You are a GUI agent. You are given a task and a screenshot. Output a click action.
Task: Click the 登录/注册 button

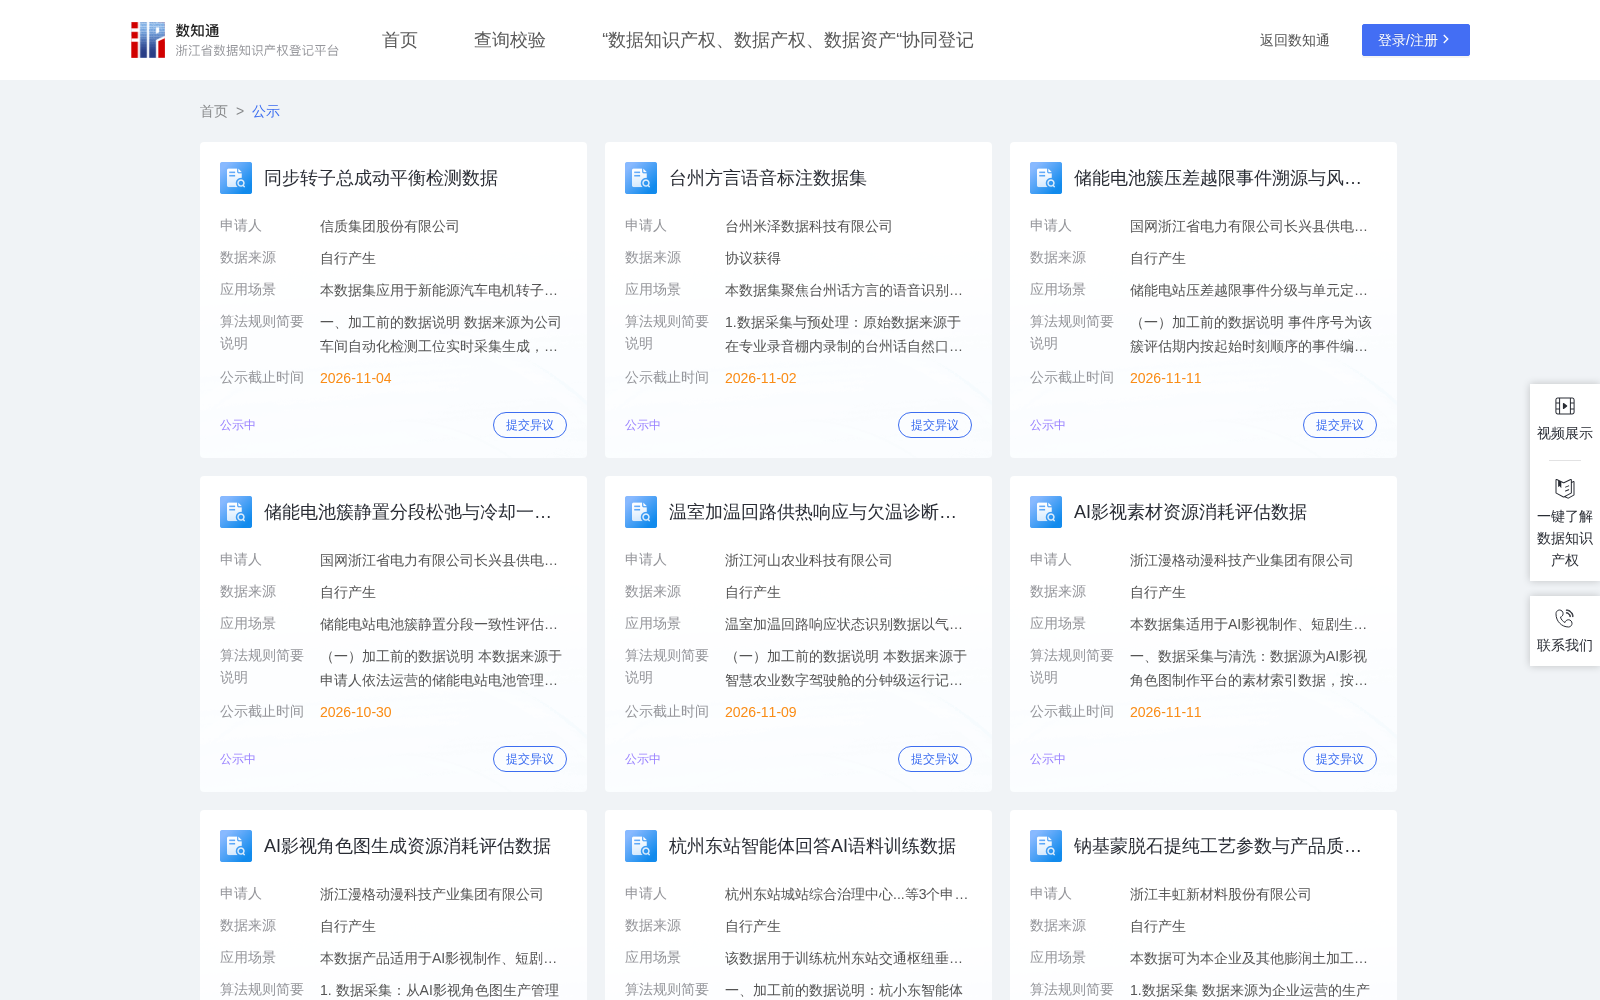pos(1416,40)
